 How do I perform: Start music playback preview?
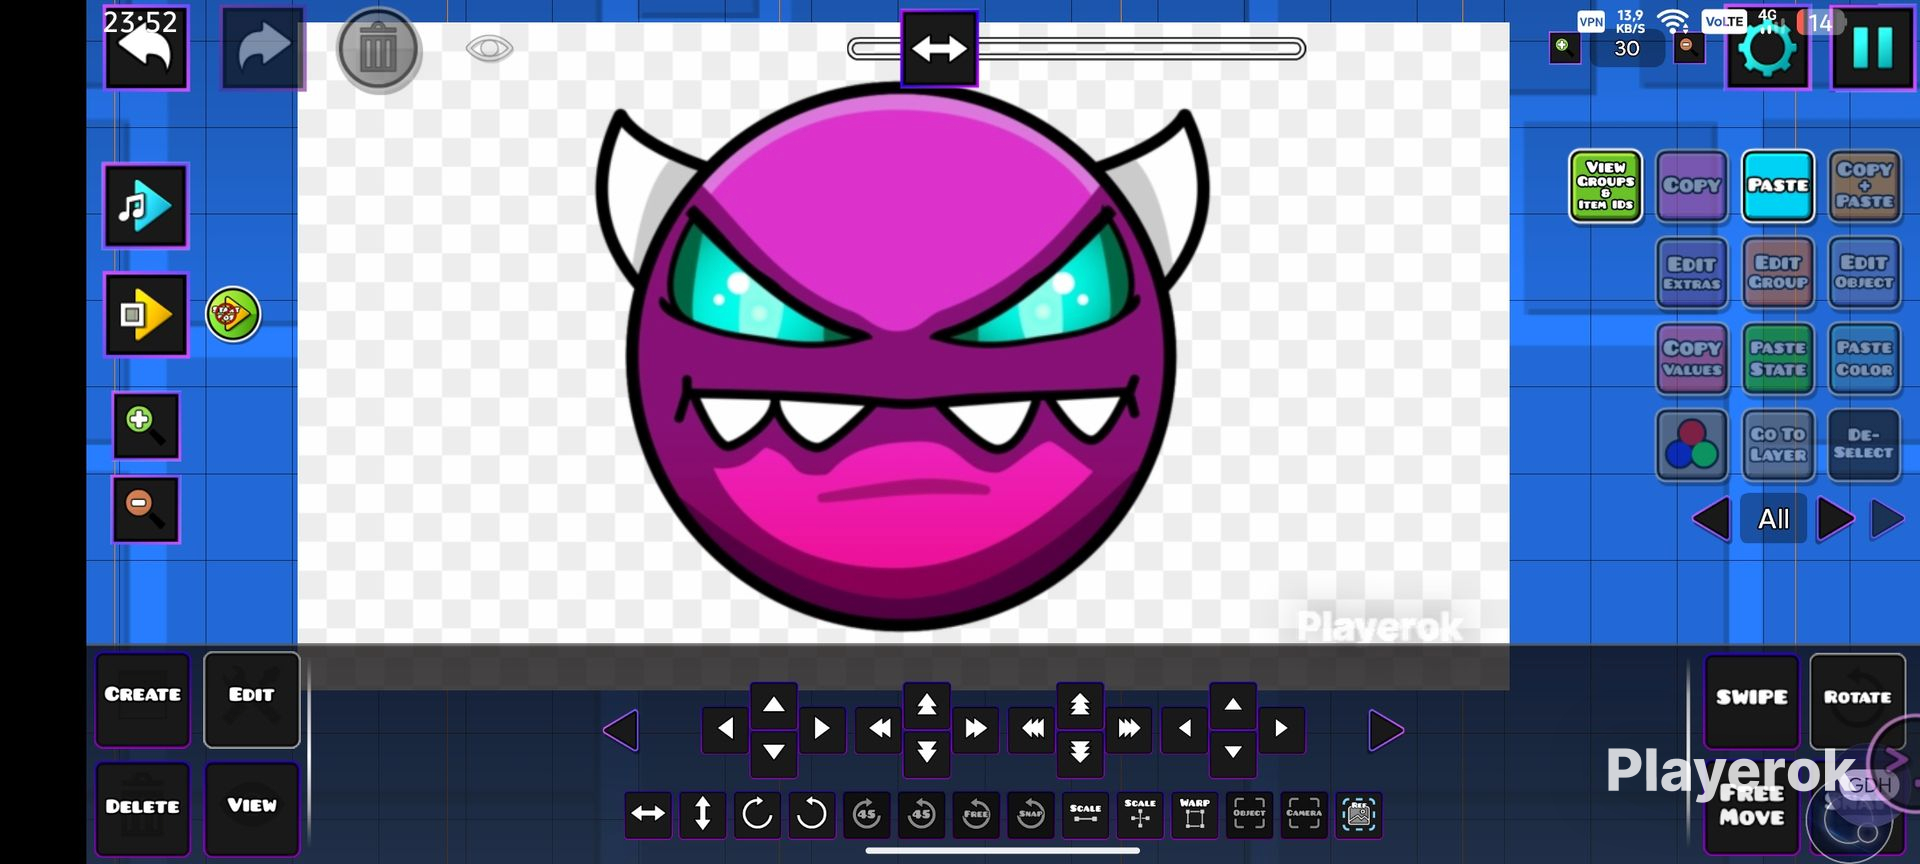[x=146, y=206]
